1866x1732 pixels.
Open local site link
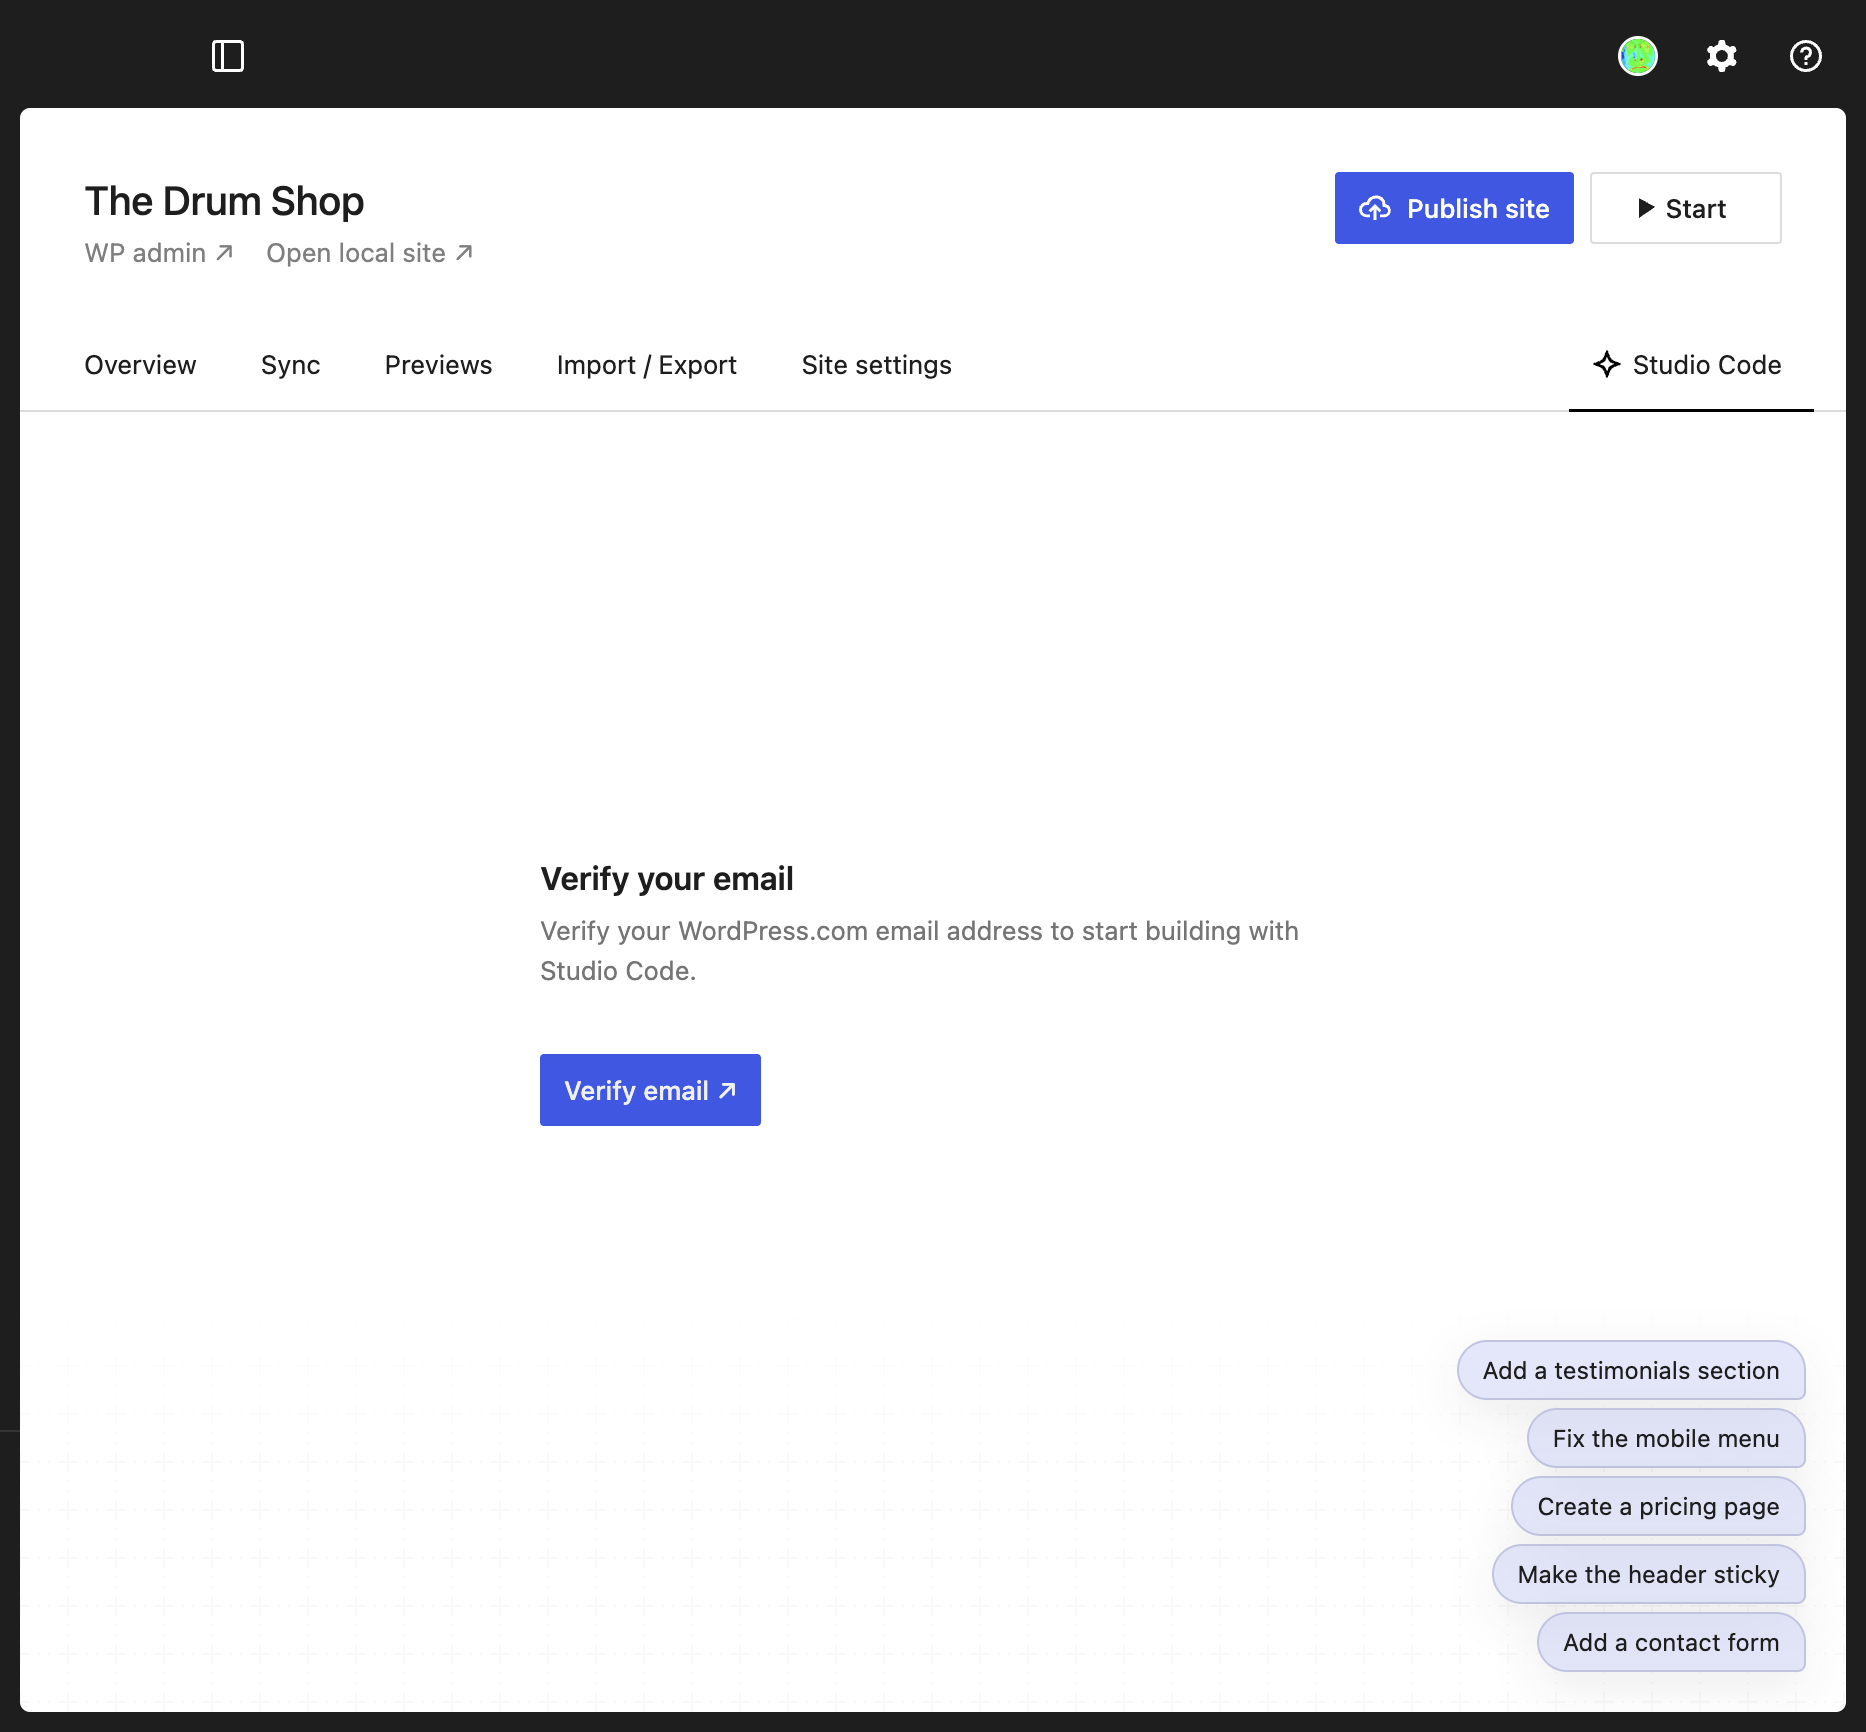coord(369,253)
